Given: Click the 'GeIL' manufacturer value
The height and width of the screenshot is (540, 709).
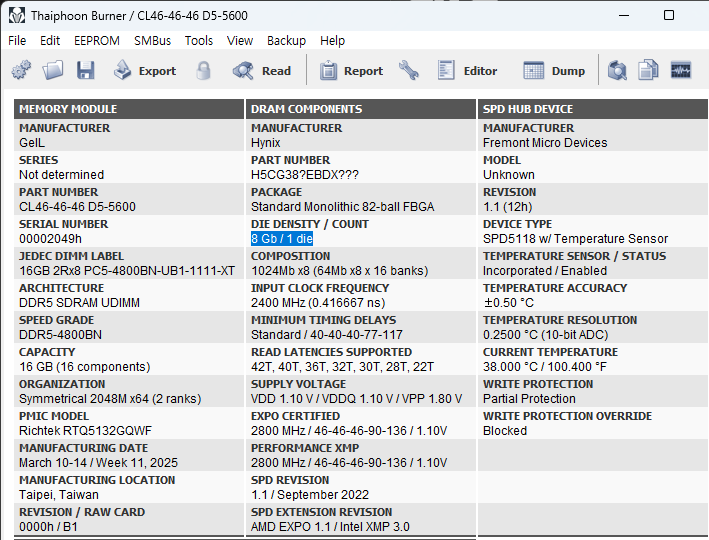Looking at the screenshot, I should (32, 143).
